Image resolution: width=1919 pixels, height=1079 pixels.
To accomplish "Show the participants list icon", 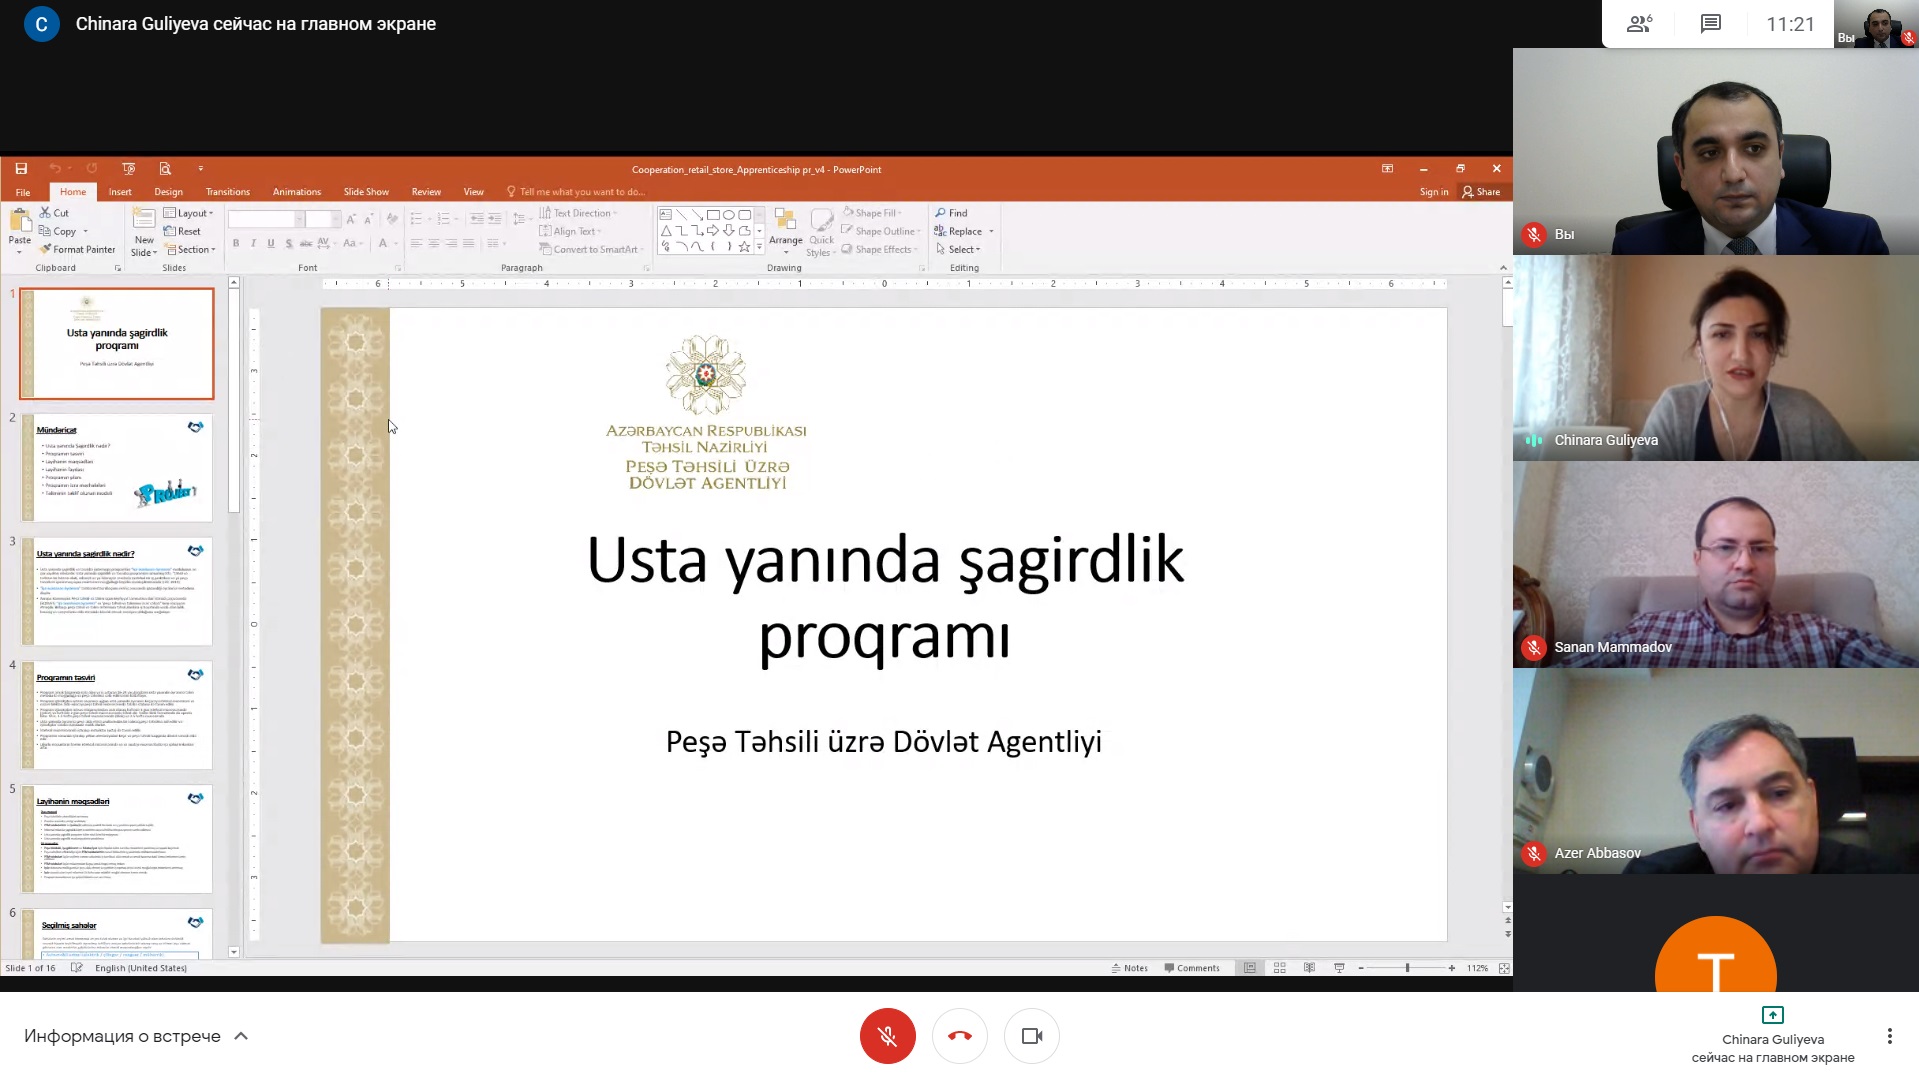I will [x=1639, y=24].
